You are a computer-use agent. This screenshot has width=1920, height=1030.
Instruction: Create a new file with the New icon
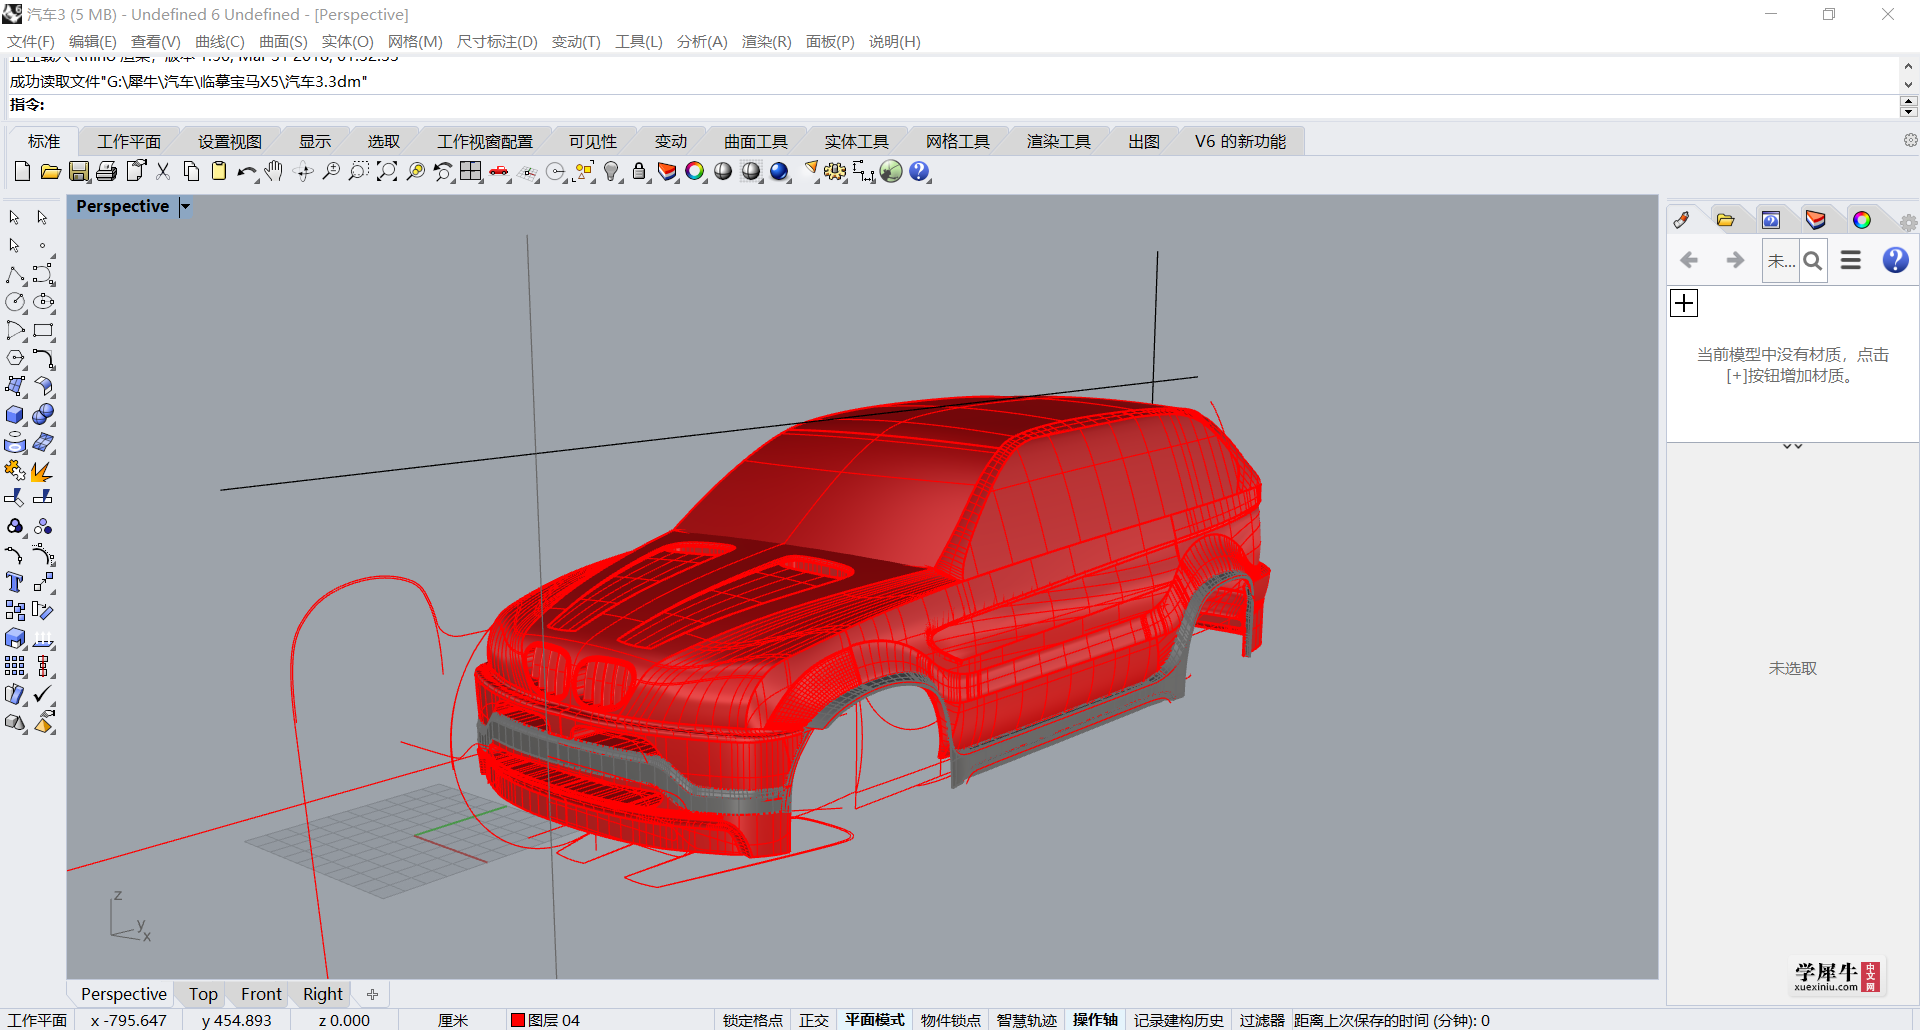click(x=22, y=172)
